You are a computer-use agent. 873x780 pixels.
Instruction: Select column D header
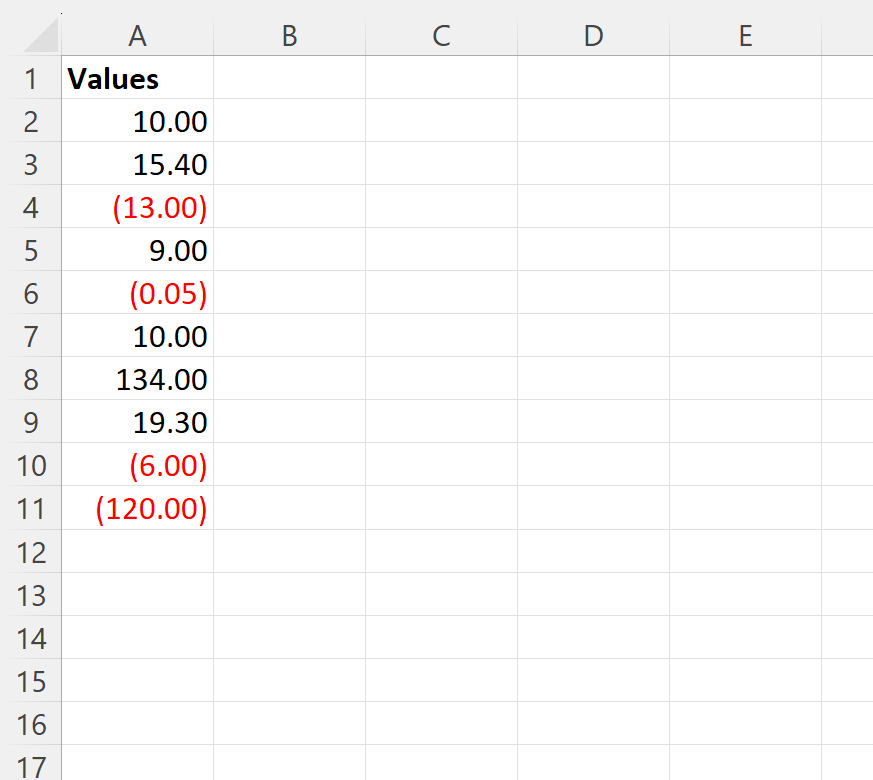click(594, 36)
